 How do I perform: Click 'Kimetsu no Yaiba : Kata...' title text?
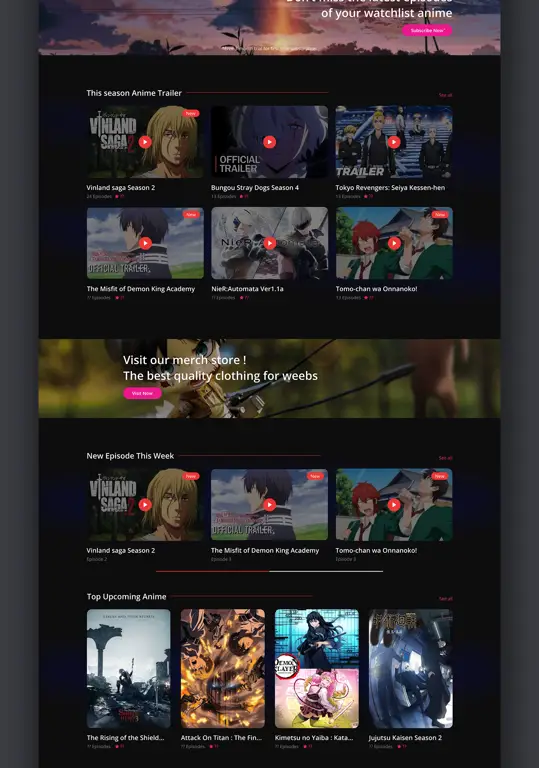314,738
